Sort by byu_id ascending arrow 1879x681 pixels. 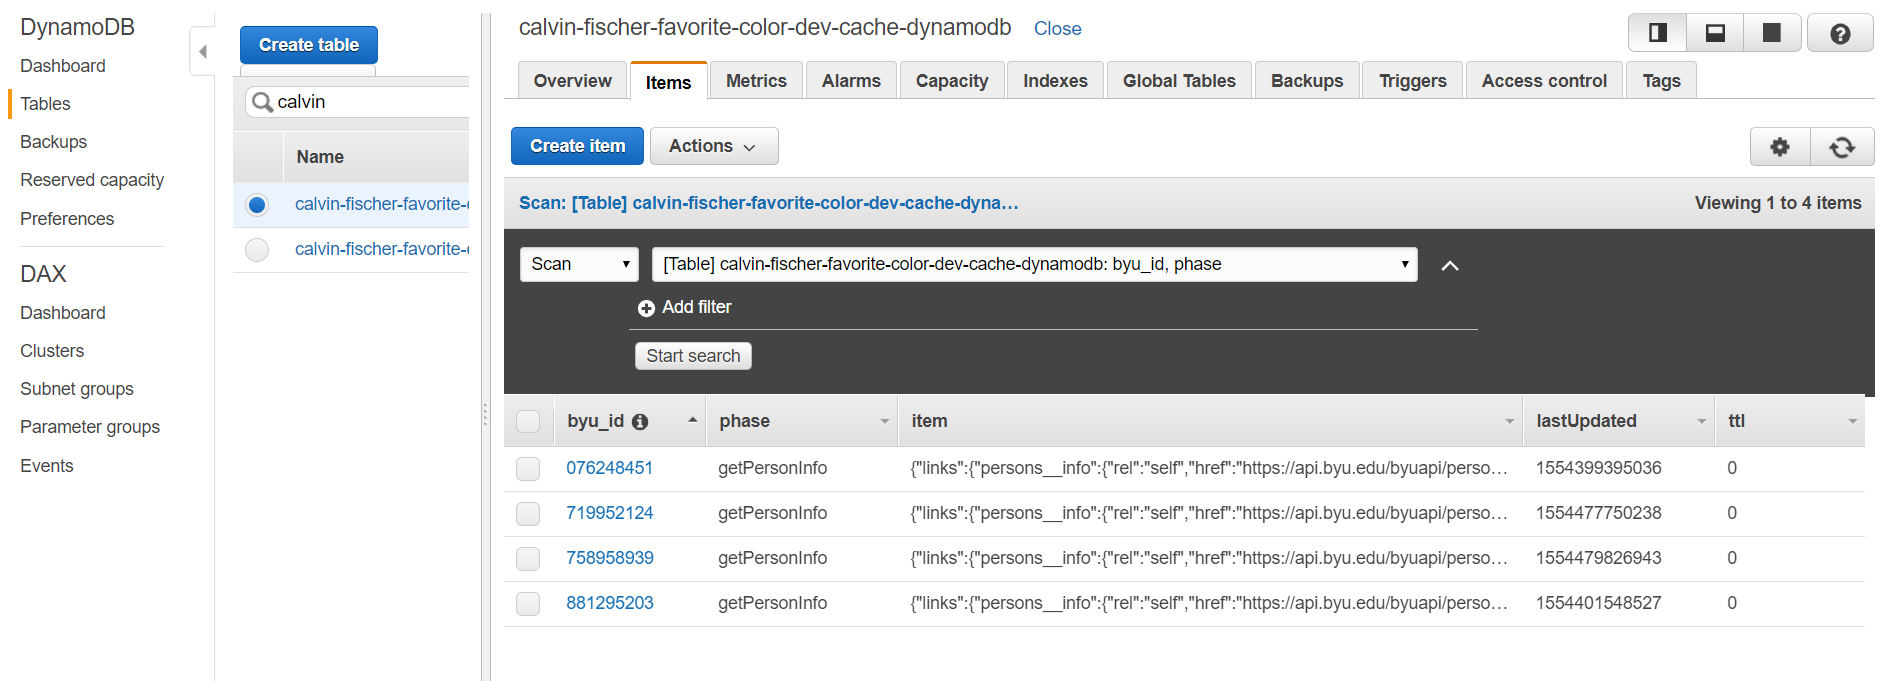692,420
